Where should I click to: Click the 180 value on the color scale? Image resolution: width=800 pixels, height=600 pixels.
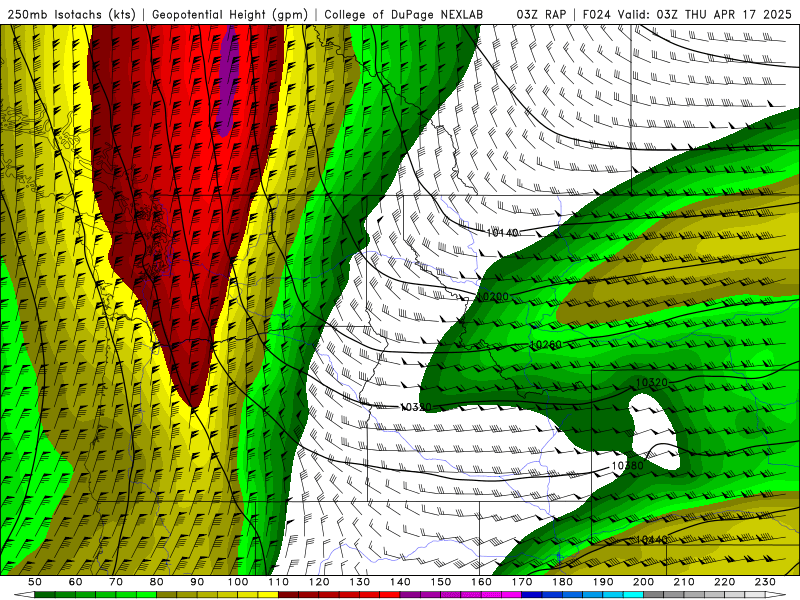[x=563, y=582]
